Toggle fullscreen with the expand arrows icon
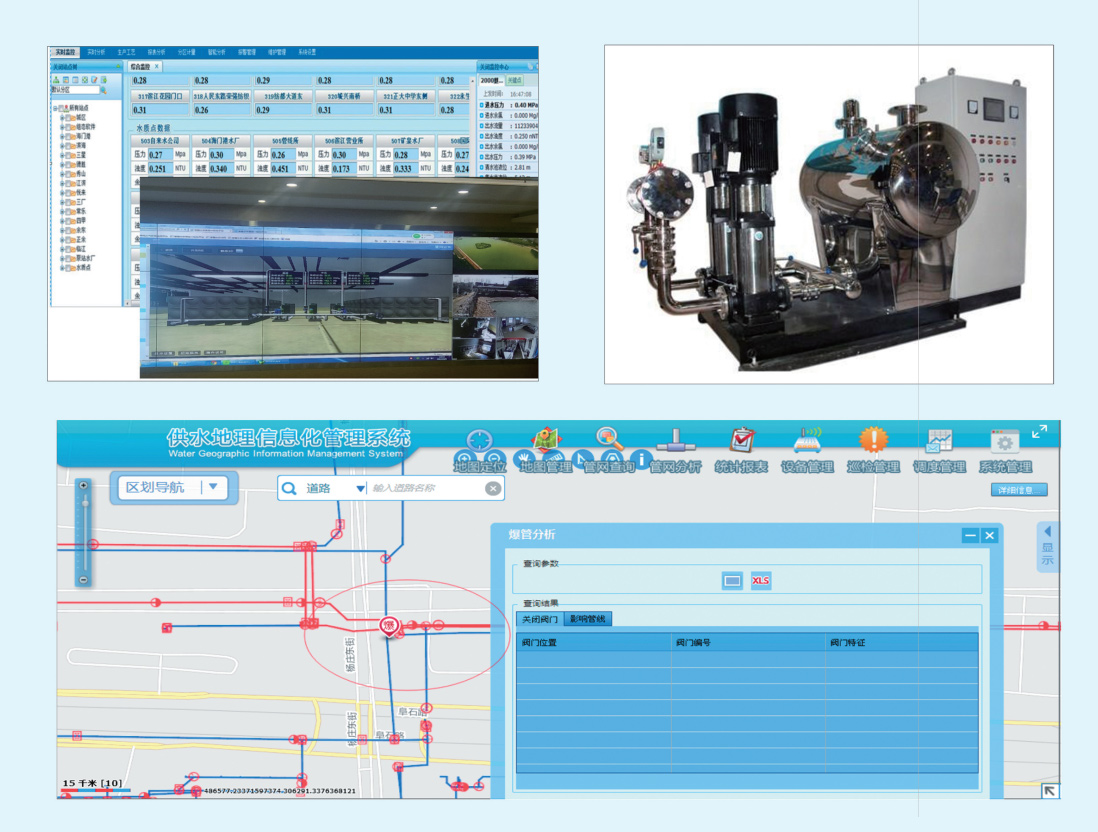This screenshot has width=1098, height=832. click(x=1040, y=432)
